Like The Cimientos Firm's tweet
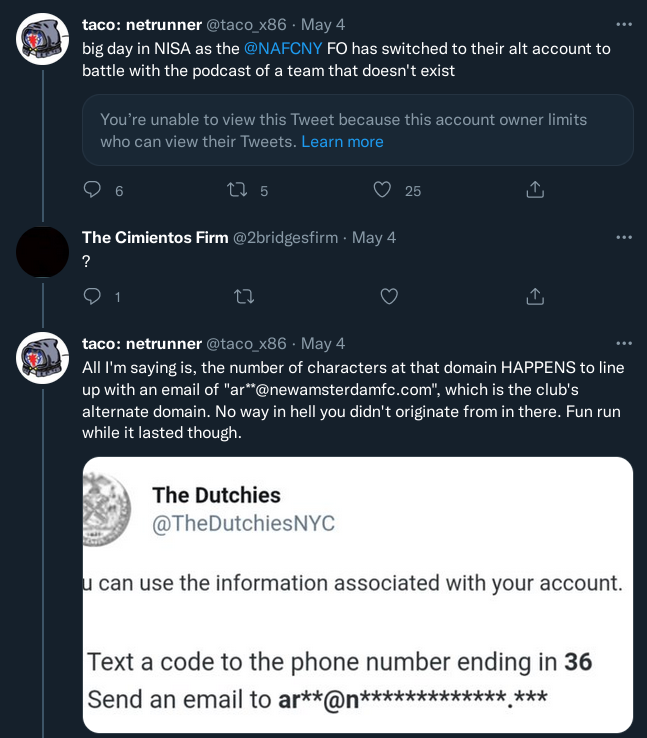The width and height of the screenshot is (647, 738). pos(389,296)
